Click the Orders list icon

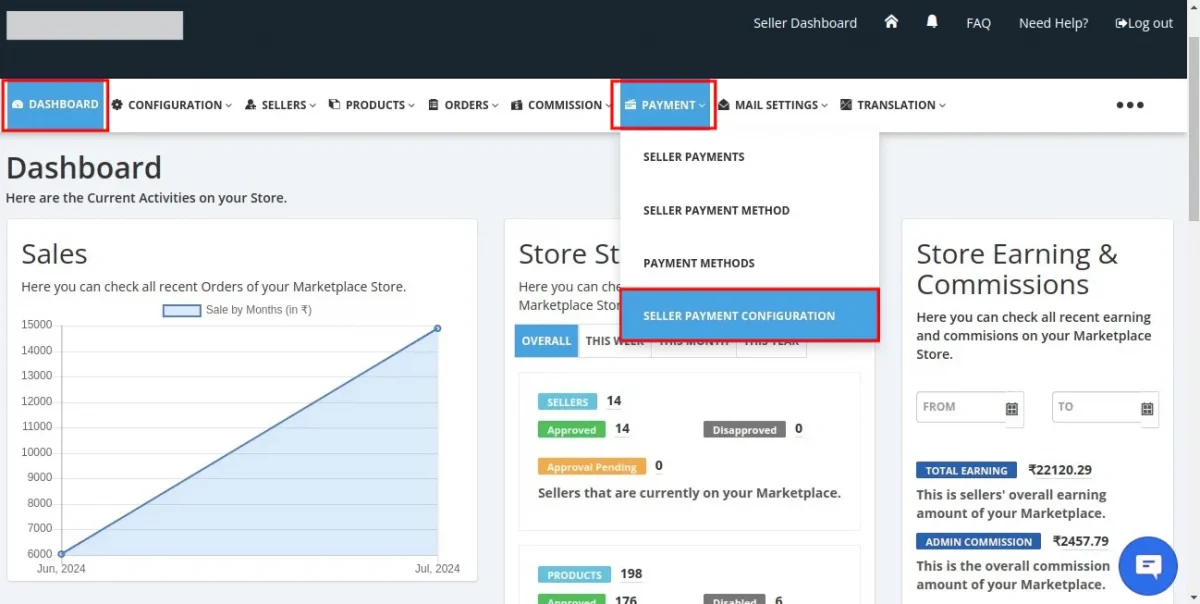click(x=433, y=105)
